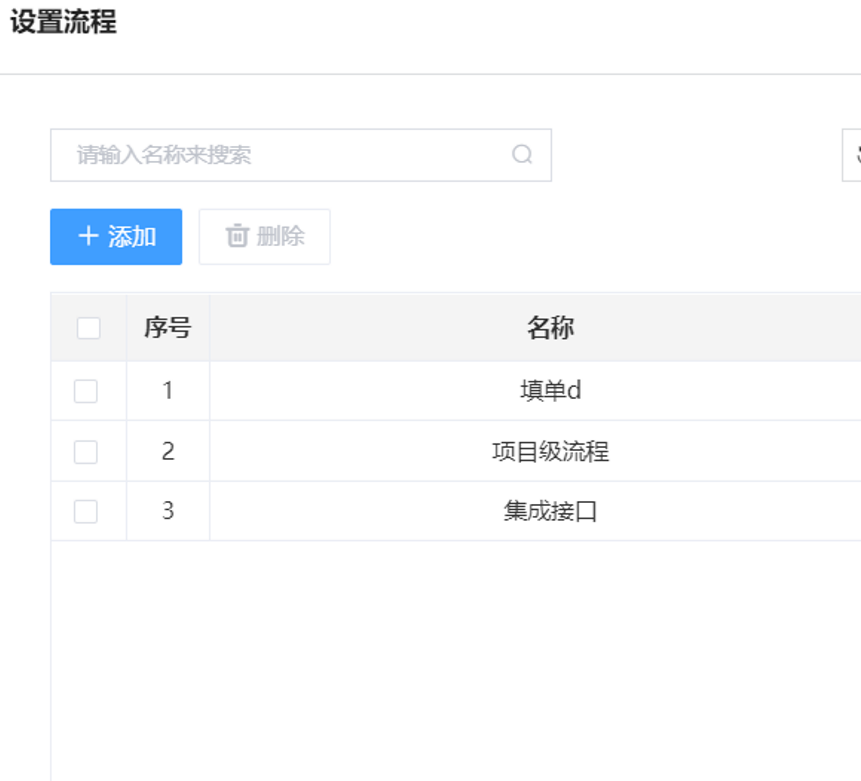This screenshot has width=861, height=781.
Task: Click the 名称 column header
Action: point(551,328)
